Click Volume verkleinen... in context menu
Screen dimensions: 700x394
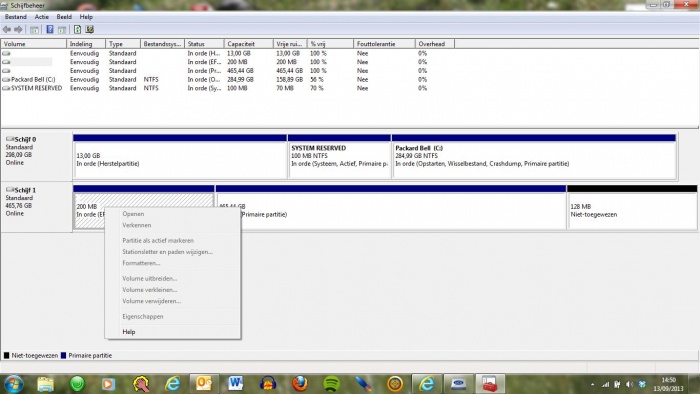(150, 290)
